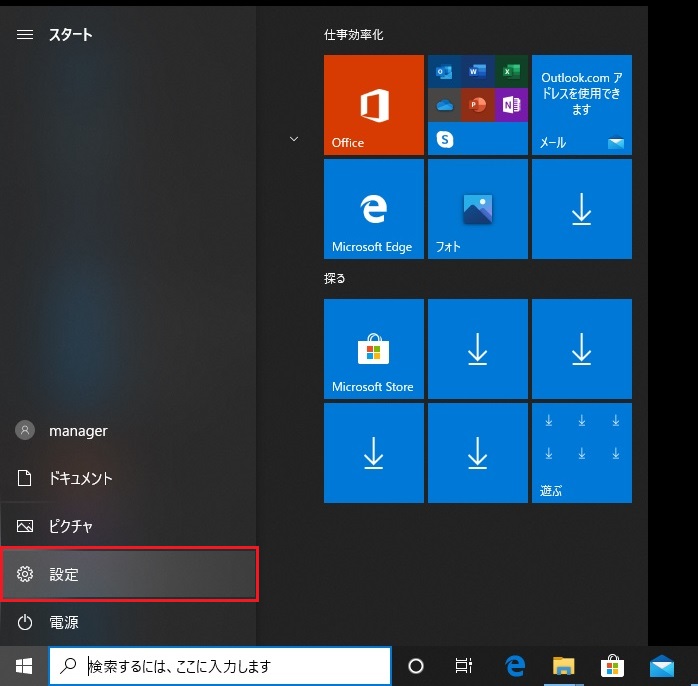This screenshot has height=686, width=698.
Task: Open Mail from the taskbar
Action: click(x=661, y=666)
